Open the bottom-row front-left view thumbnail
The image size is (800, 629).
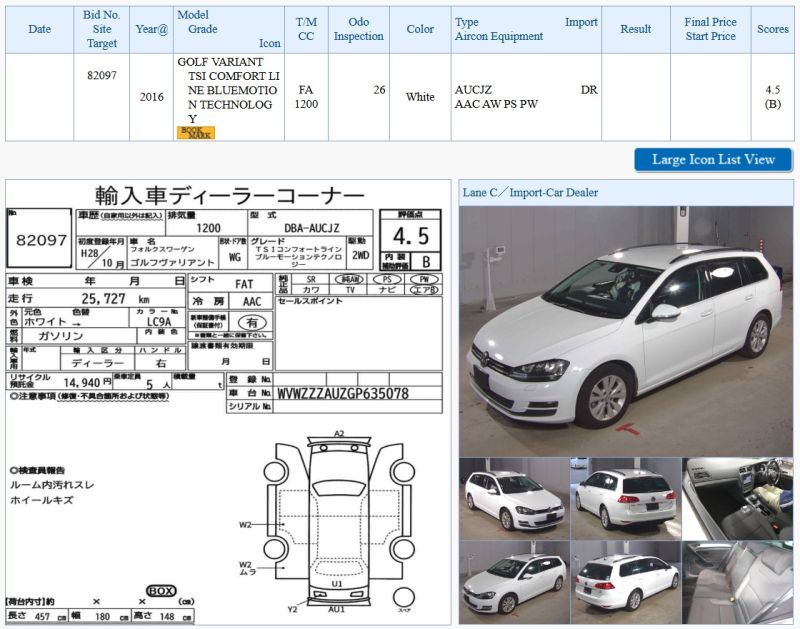click(514, 583)
